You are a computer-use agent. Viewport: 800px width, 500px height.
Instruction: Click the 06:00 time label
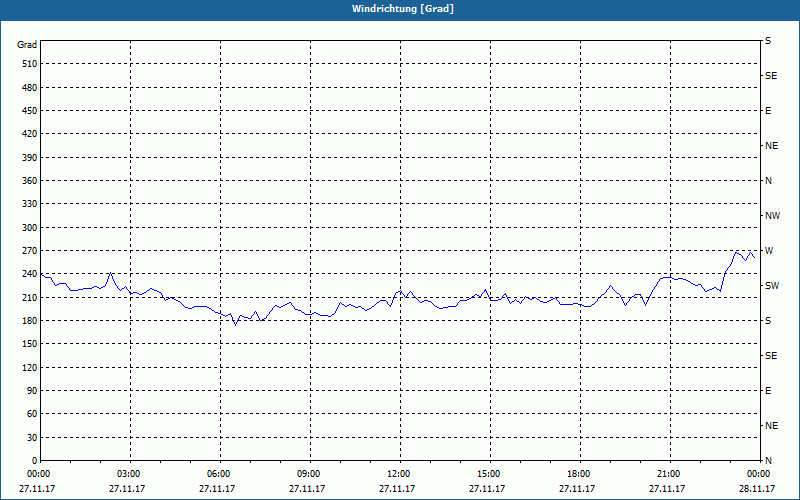[220, 474]
